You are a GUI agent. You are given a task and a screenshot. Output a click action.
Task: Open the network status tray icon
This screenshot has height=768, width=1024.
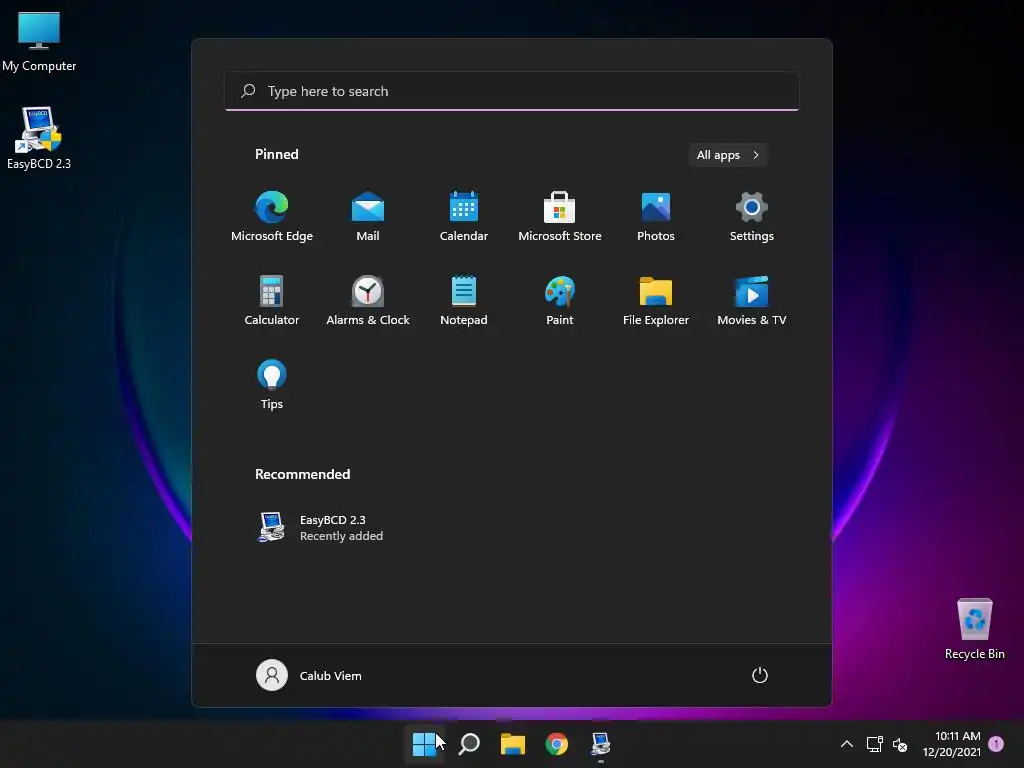tap(874, 744)
